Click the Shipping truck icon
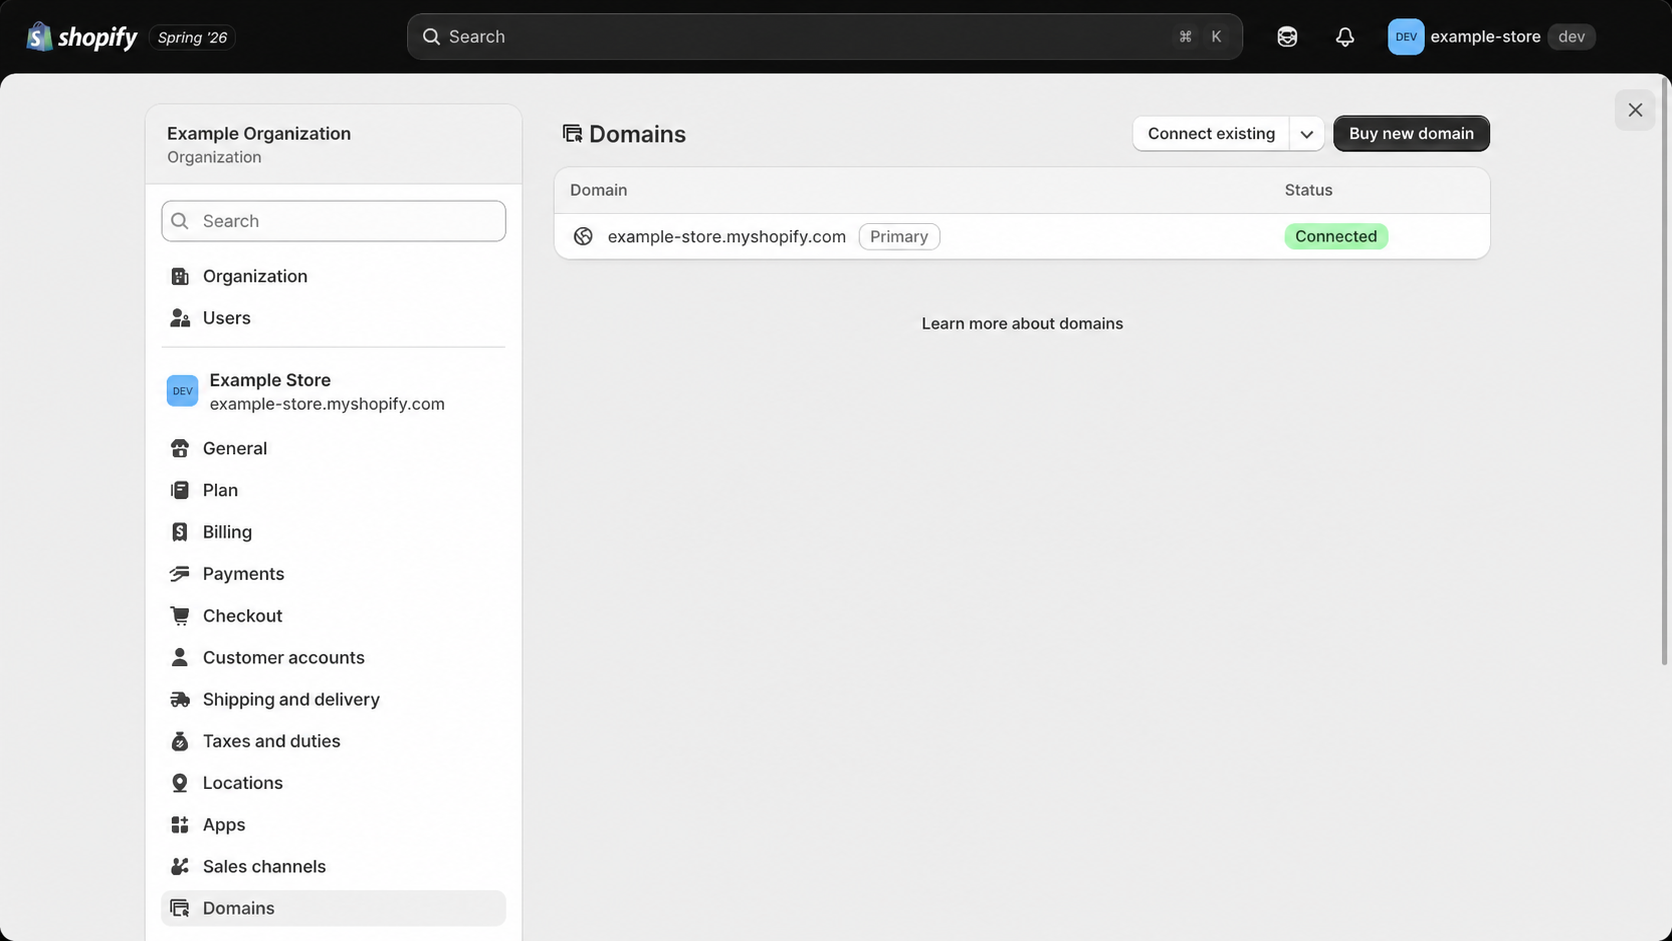The height and width of the screenshot is (941, 1672). (x=180, y=699)
